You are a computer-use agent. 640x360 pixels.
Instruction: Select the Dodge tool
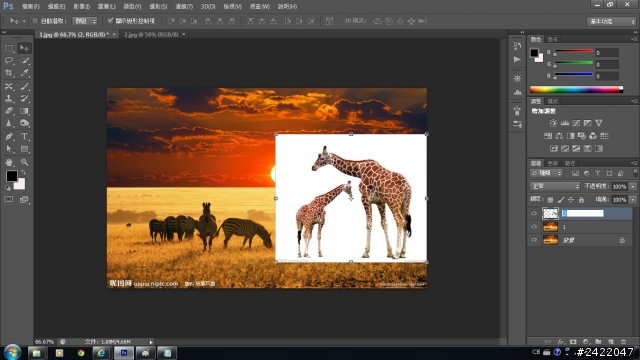(x=24, y=123)
